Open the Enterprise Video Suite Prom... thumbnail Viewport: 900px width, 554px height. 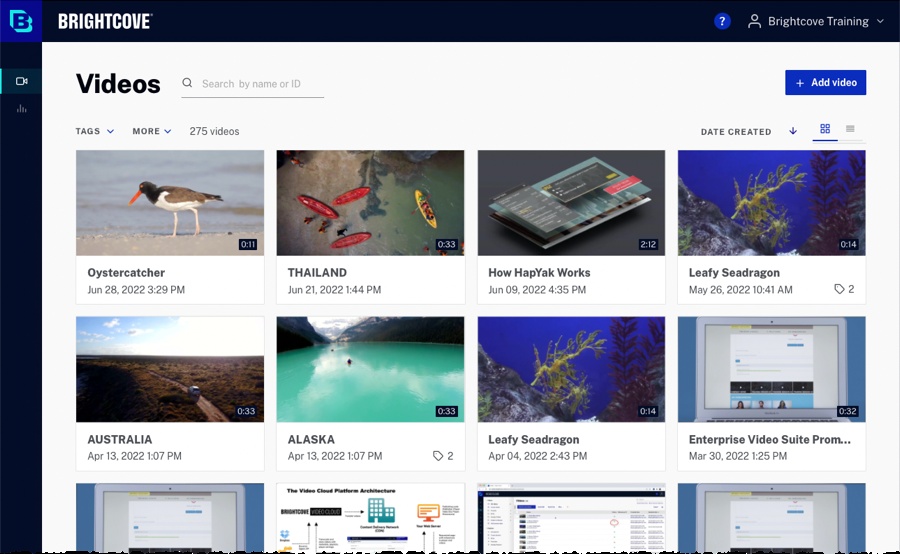coord(771,369)
